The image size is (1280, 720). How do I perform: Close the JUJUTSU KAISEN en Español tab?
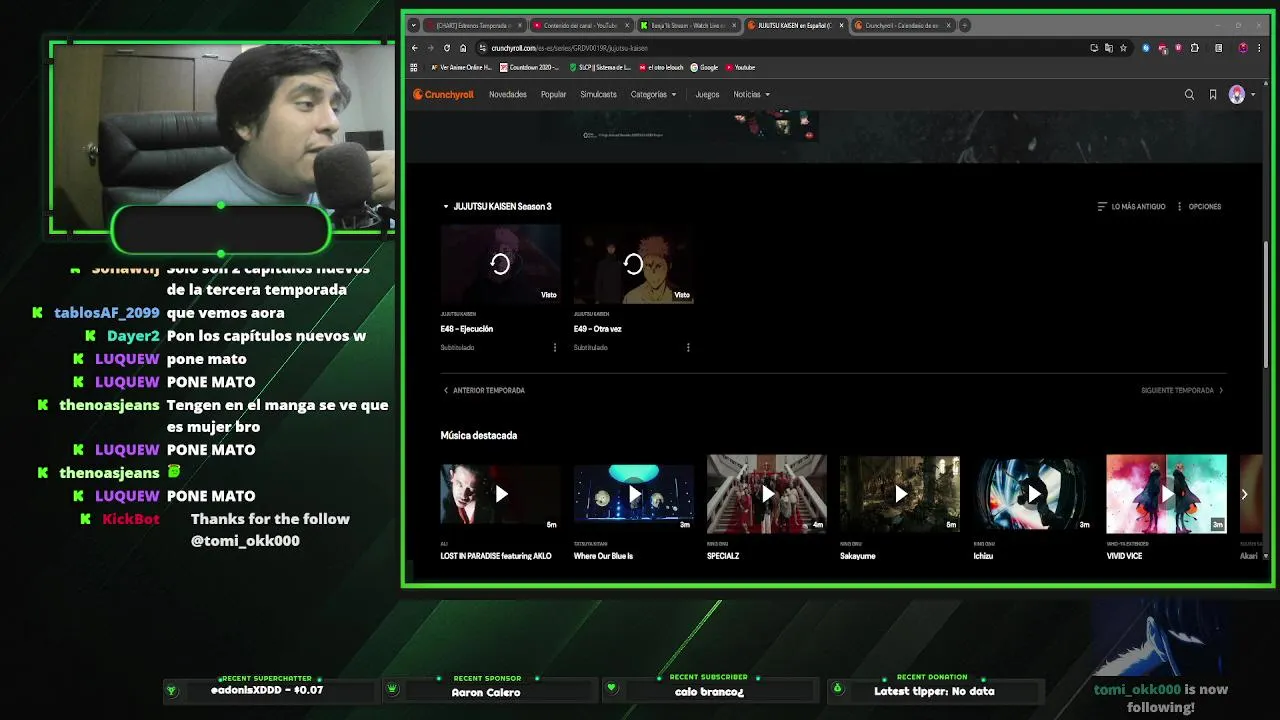click(841, 25)
